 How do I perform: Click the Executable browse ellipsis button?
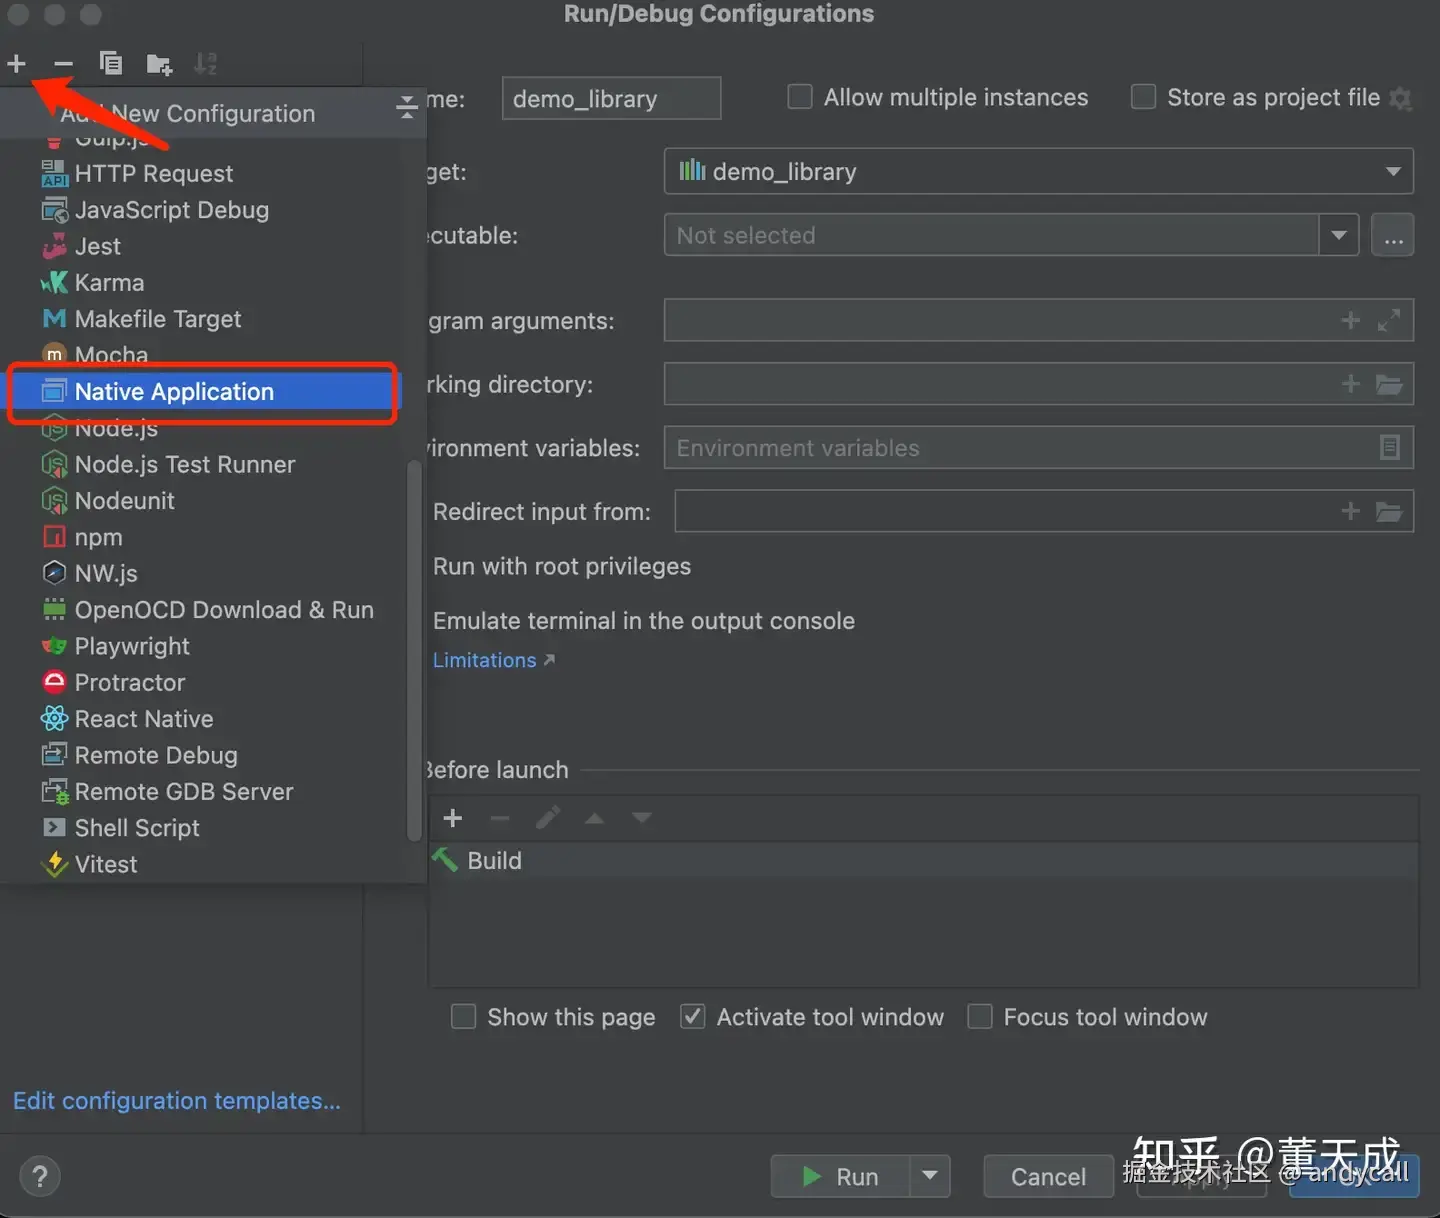1392,235
